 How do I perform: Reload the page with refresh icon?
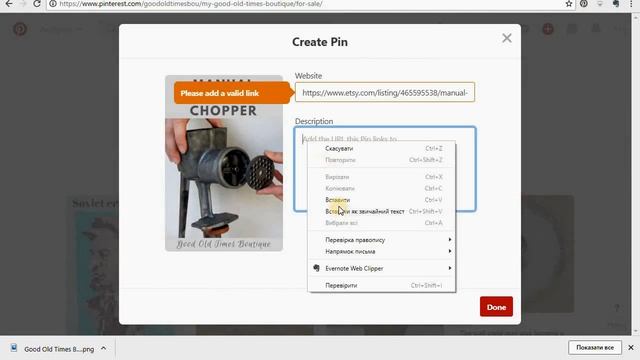click(37, 4)
